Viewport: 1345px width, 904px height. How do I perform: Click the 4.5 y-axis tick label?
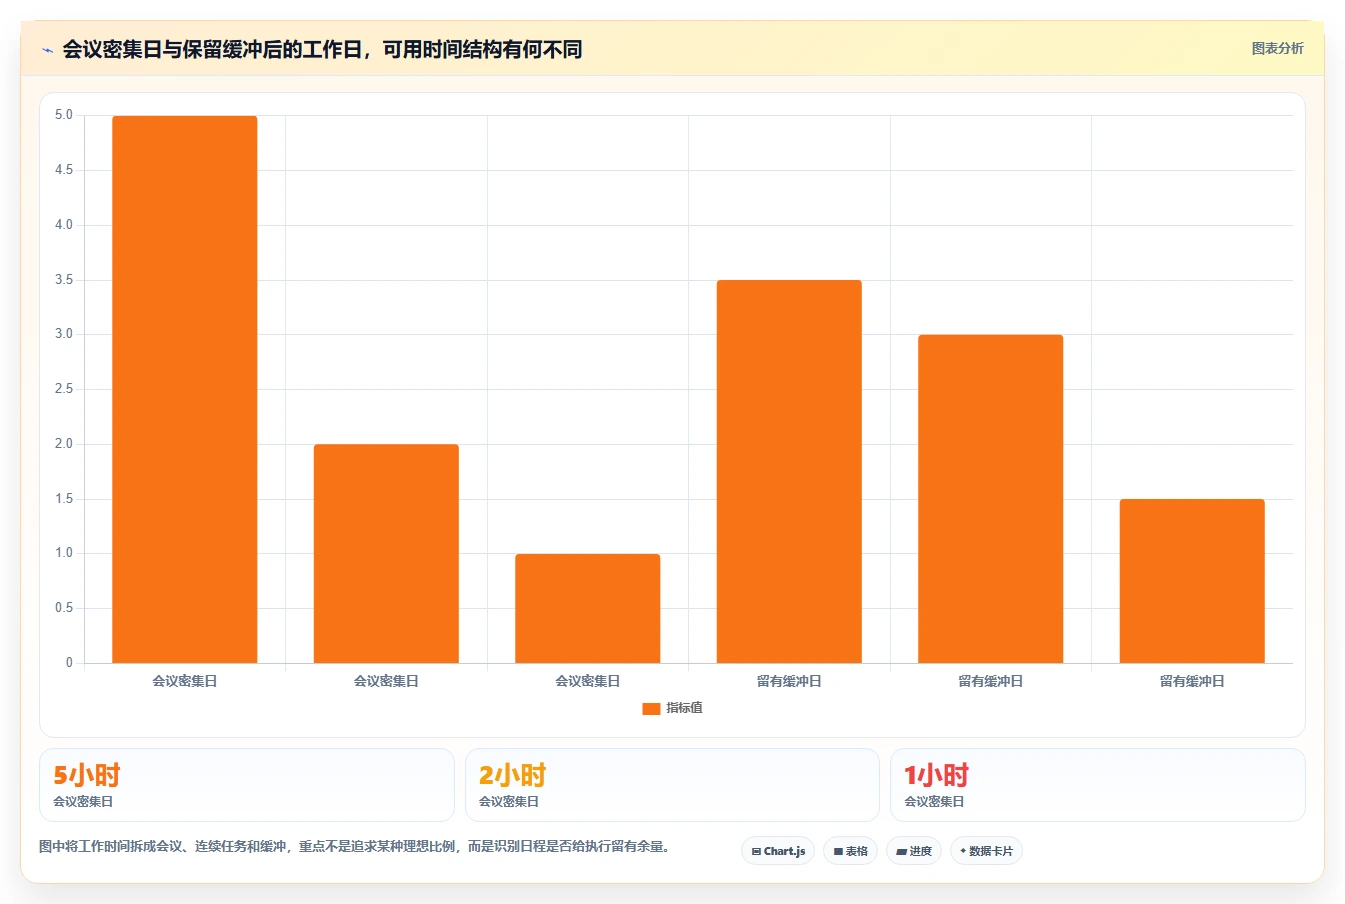[x=64, y=170]
